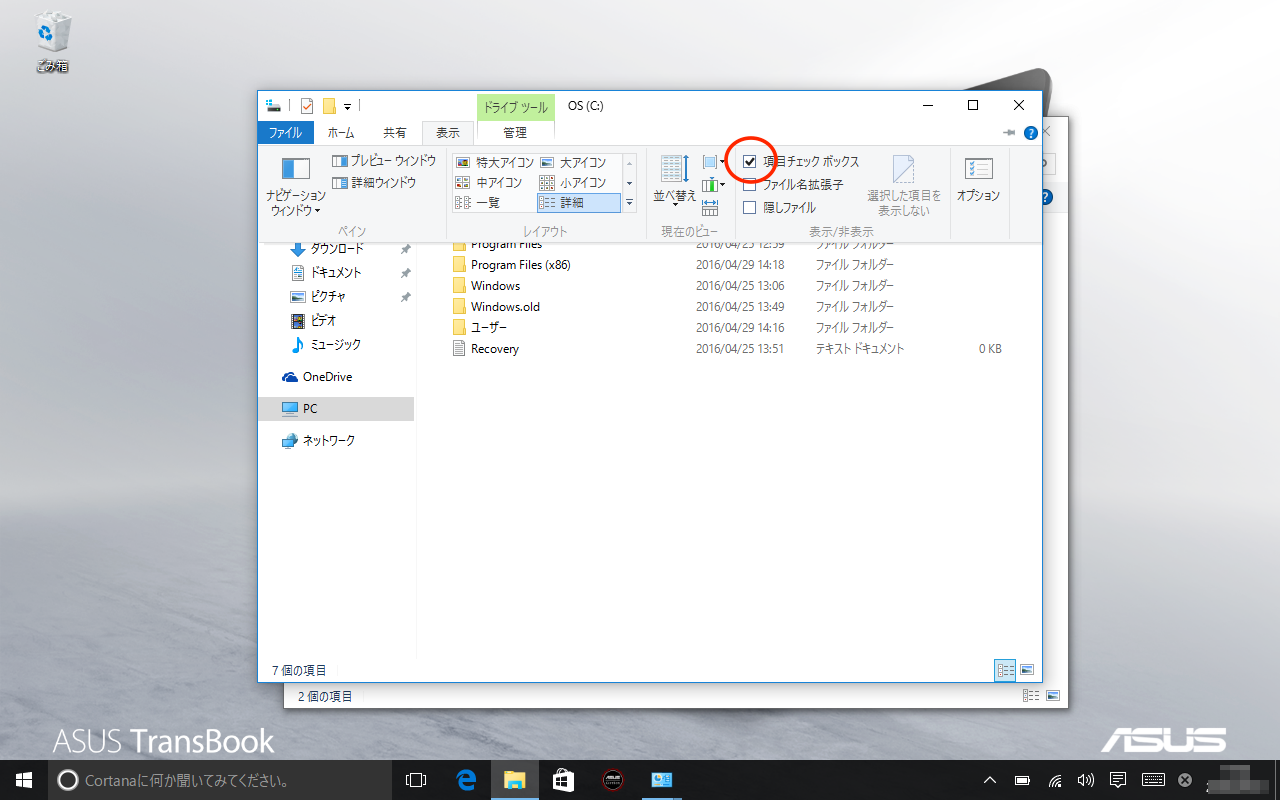Image resolution: width=1280 pixels, height=800 pixels.
Task: Expand the layout gallery more arrow
Action: [x=629, y=203]
